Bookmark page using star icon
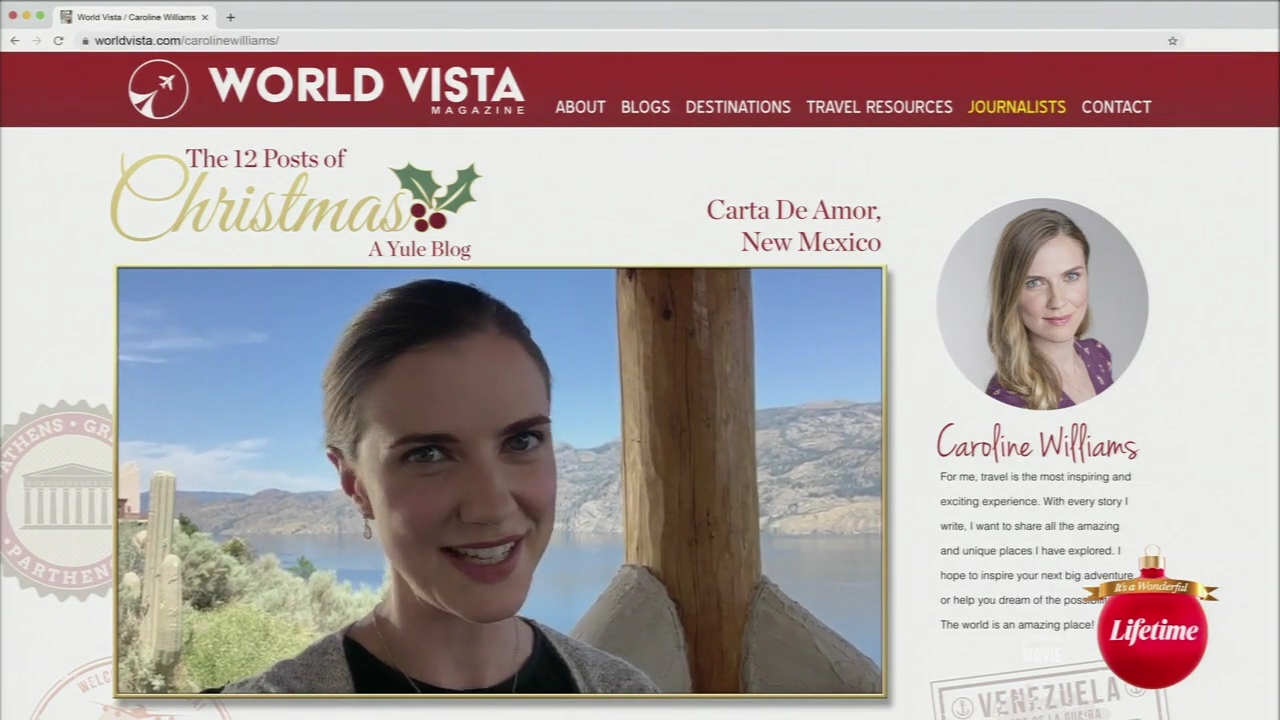This screenshot has width=1280, height=720. [x=1172, y=41]
